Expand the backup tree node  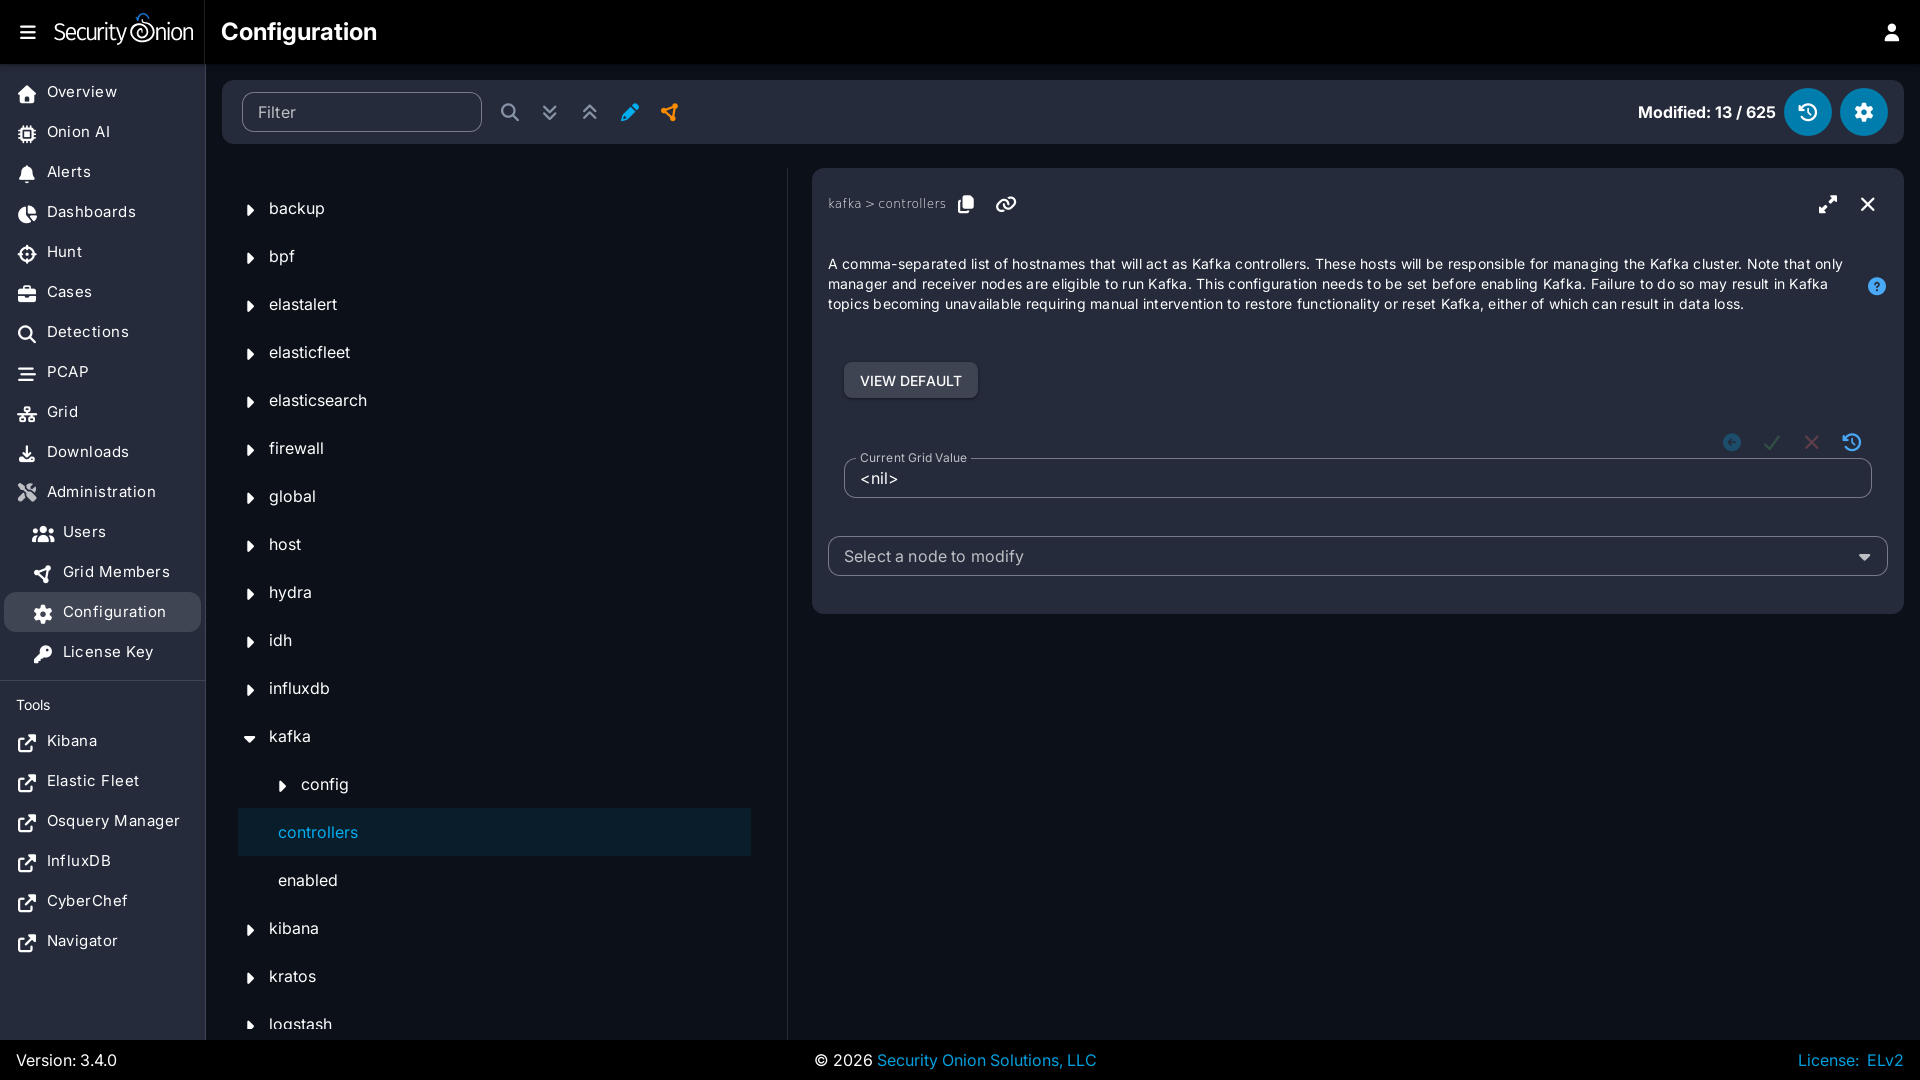(x=250, y=209)
